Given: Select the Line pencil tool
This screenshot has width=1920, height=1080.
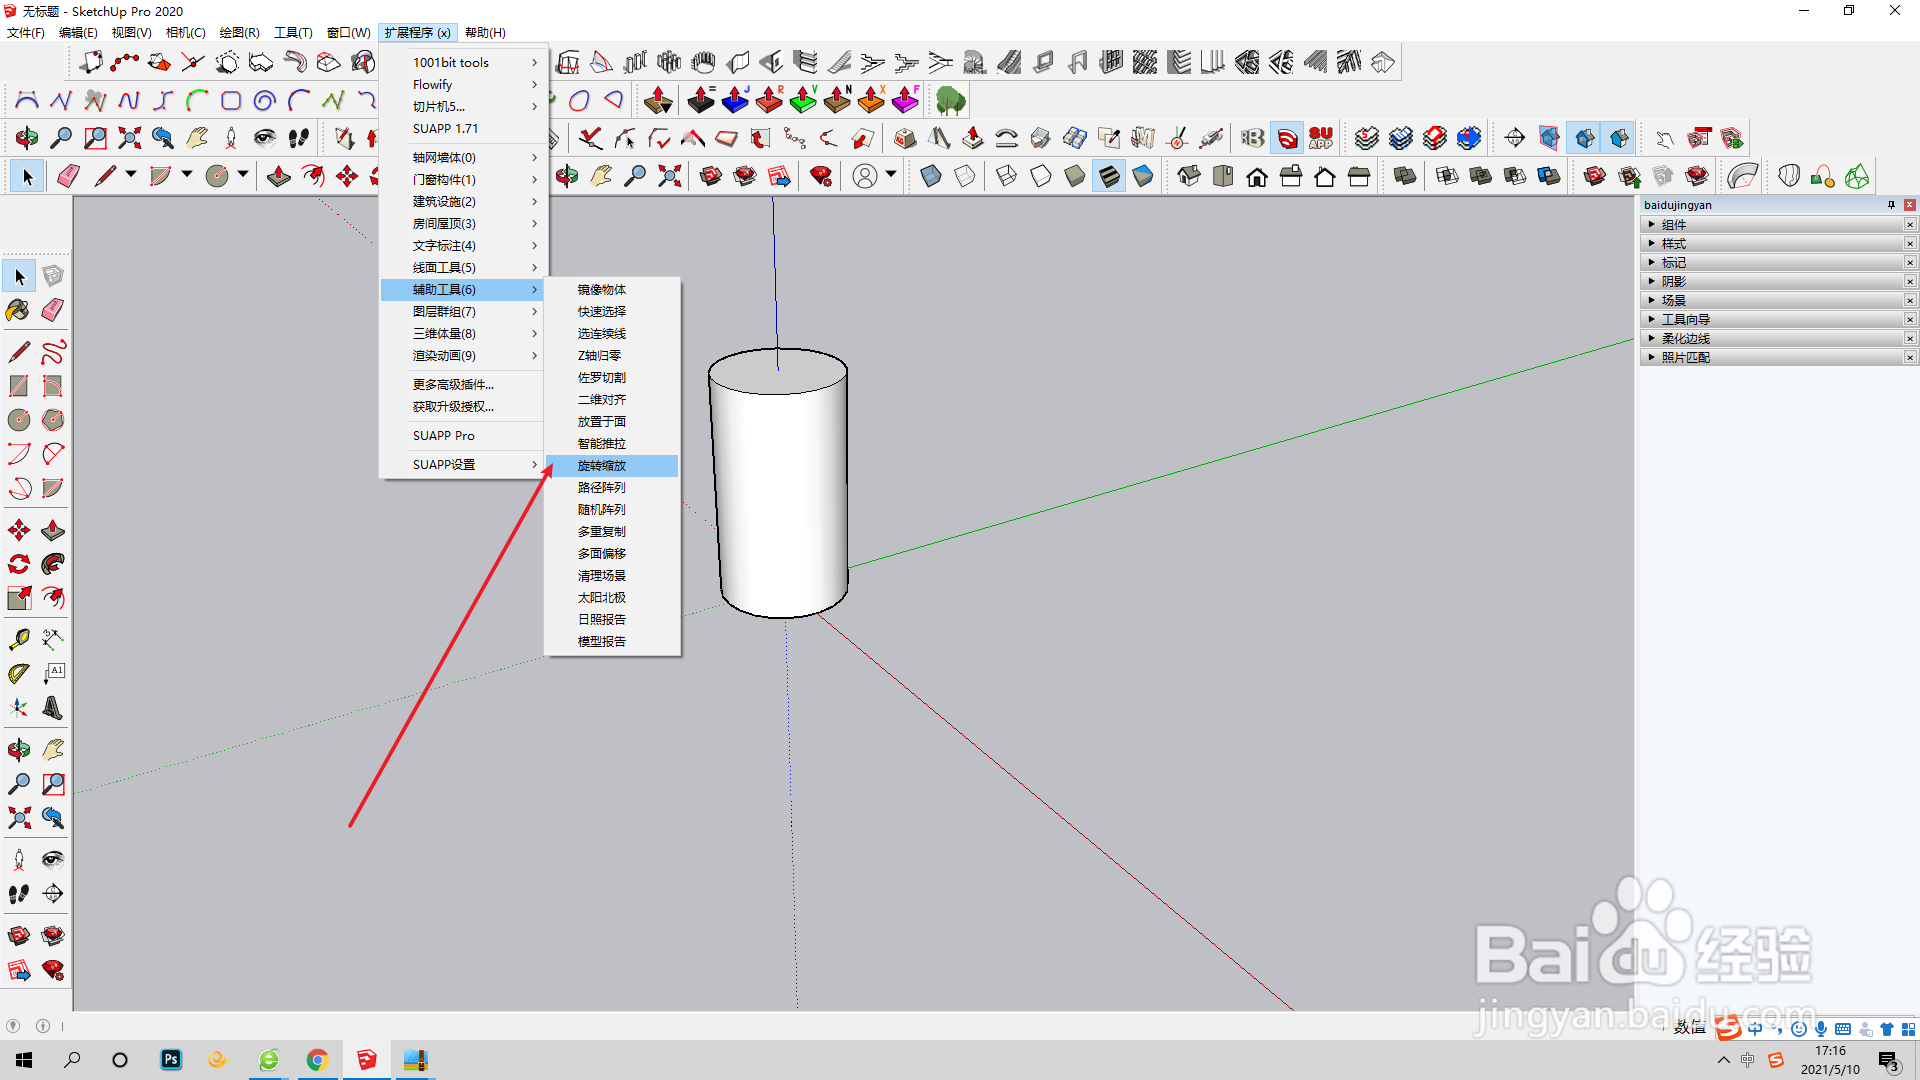Looking at the screenshot, I should (19, 352).
